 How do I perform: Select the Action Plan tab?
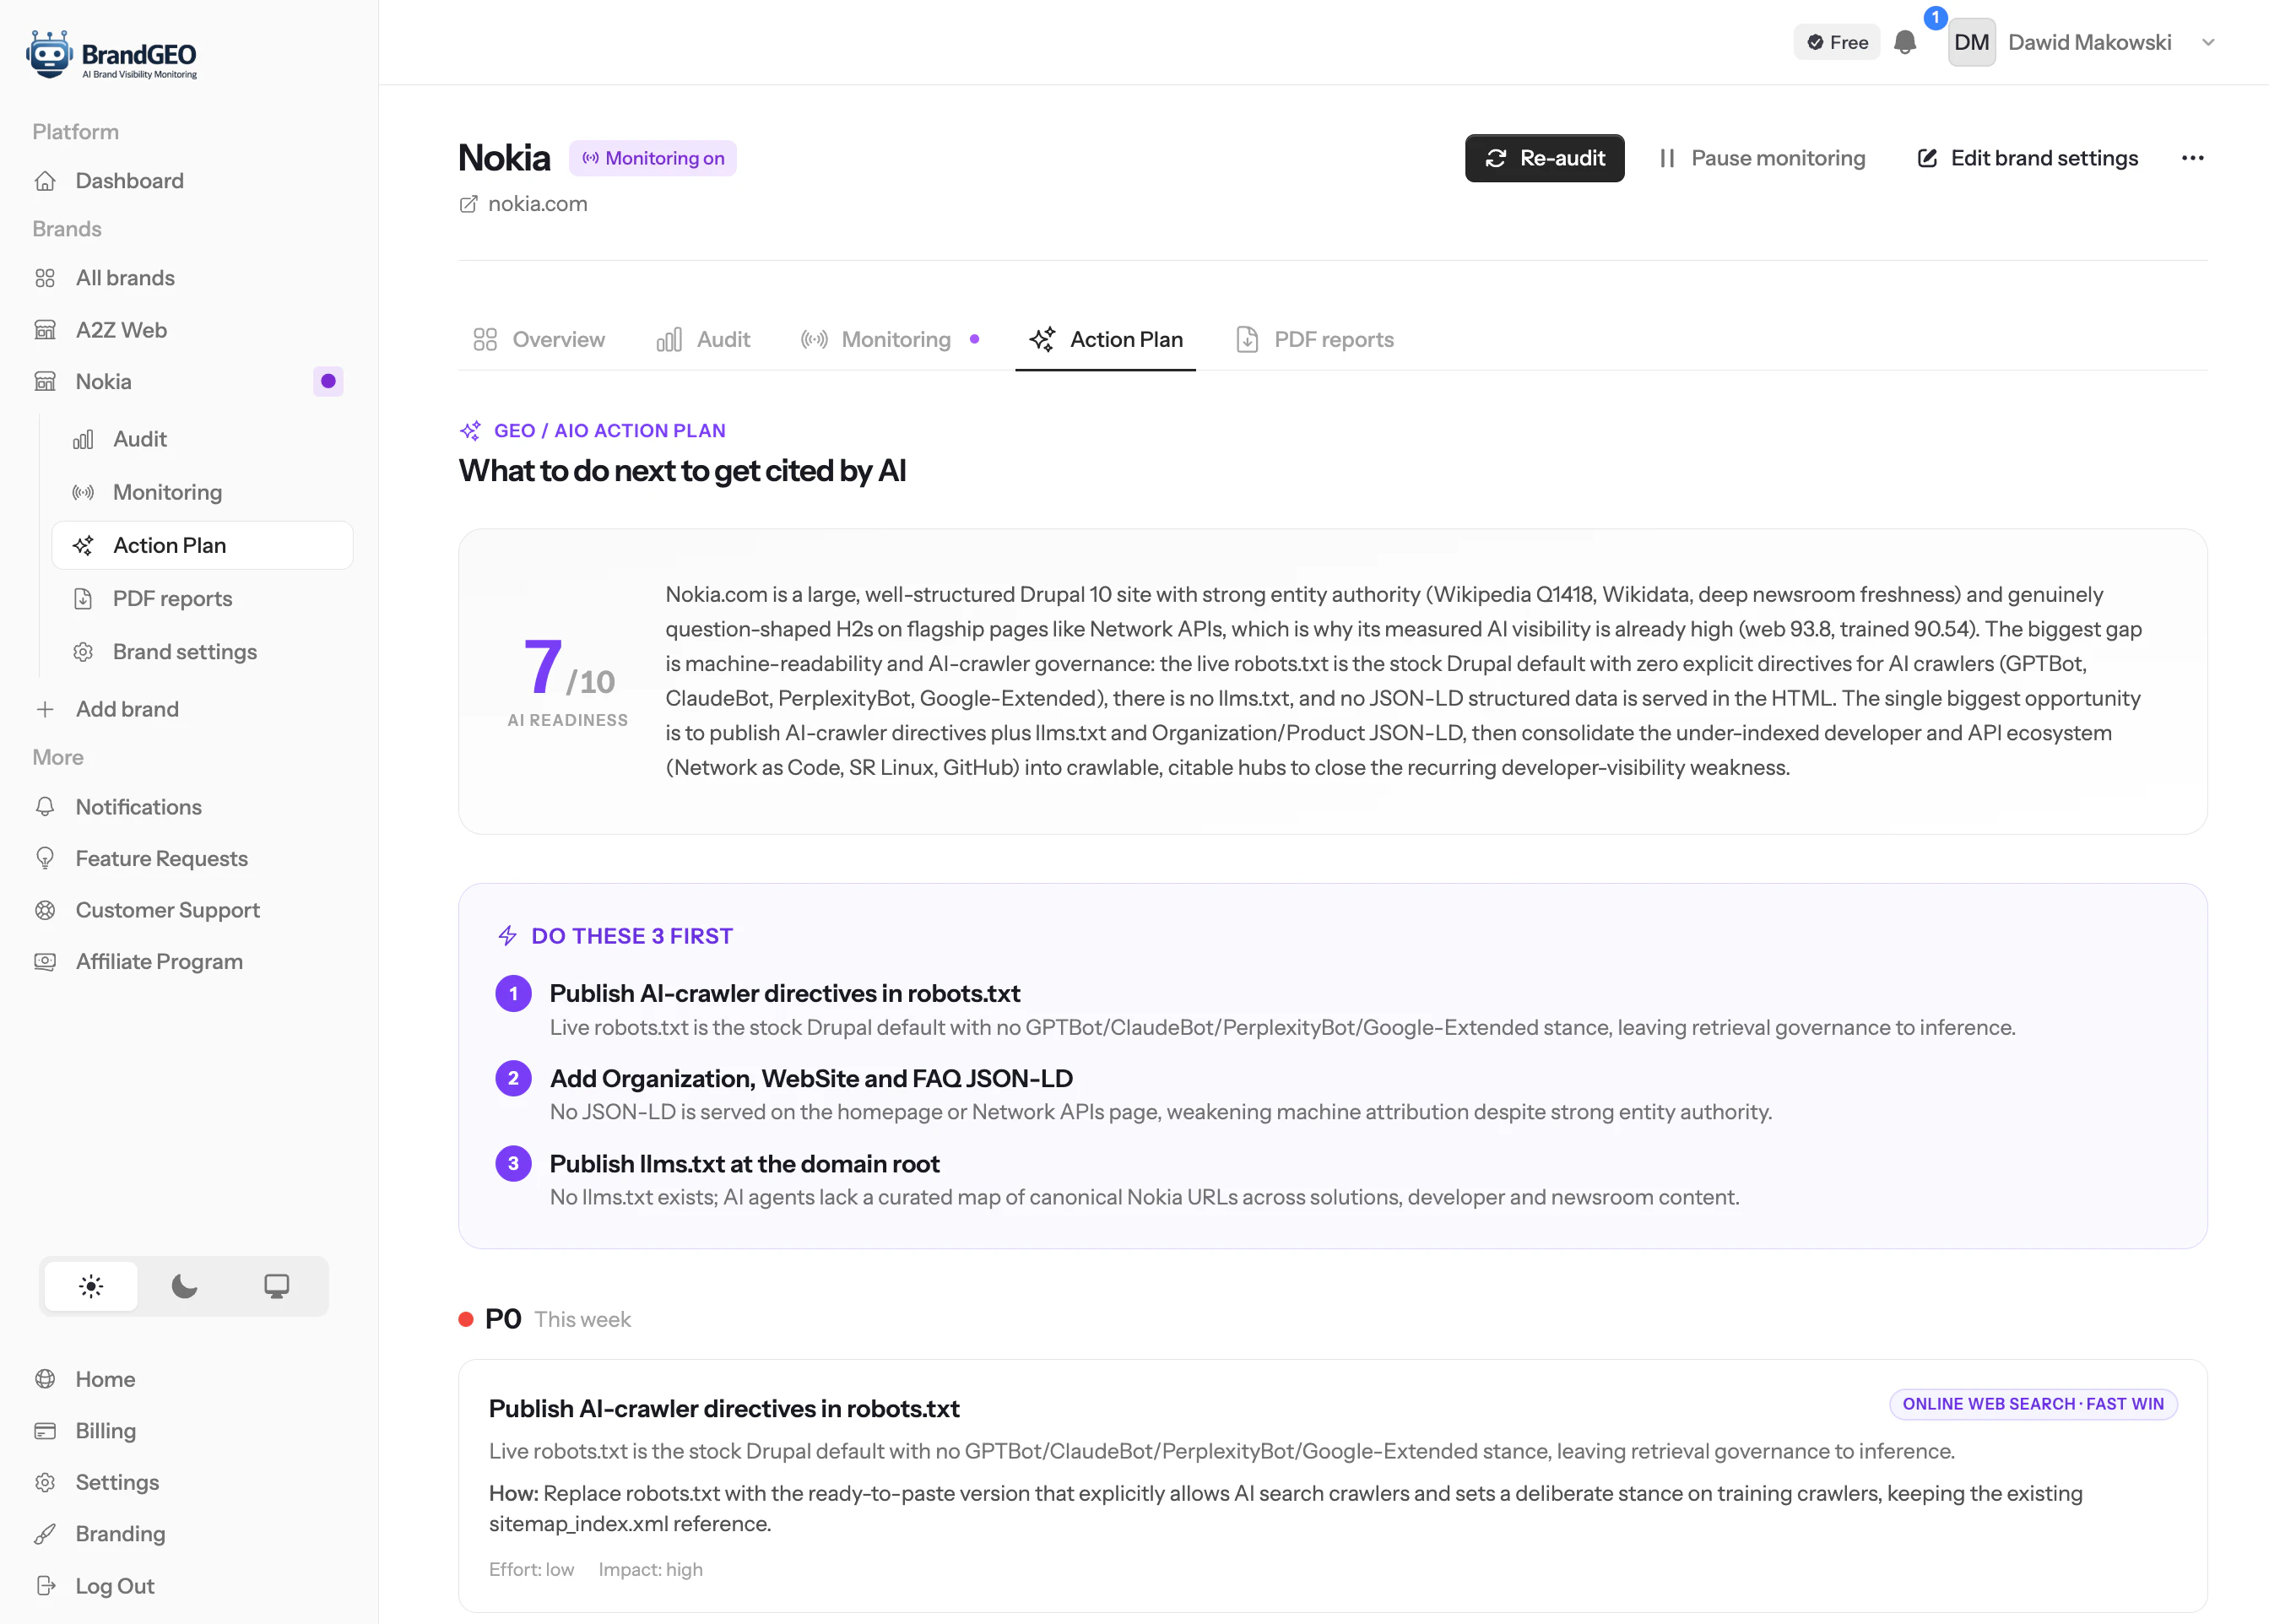coord(1105,340)
